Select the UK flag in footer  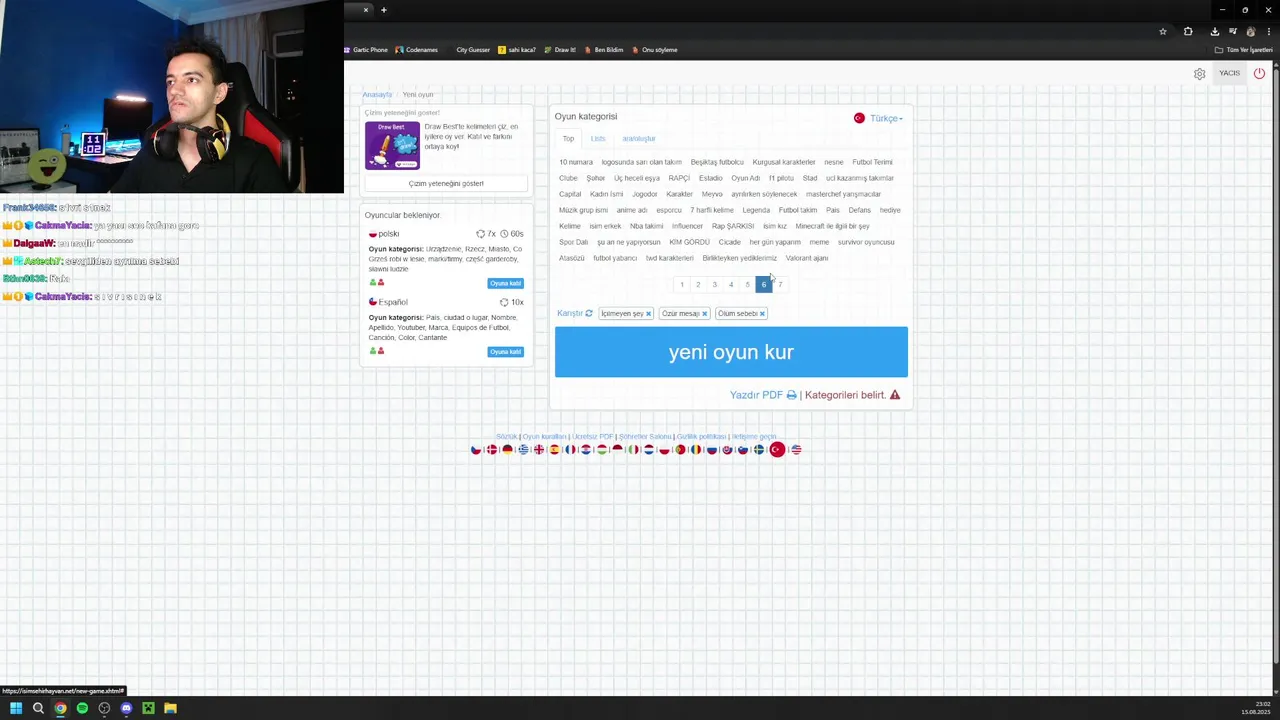click(x=539, y=450)
